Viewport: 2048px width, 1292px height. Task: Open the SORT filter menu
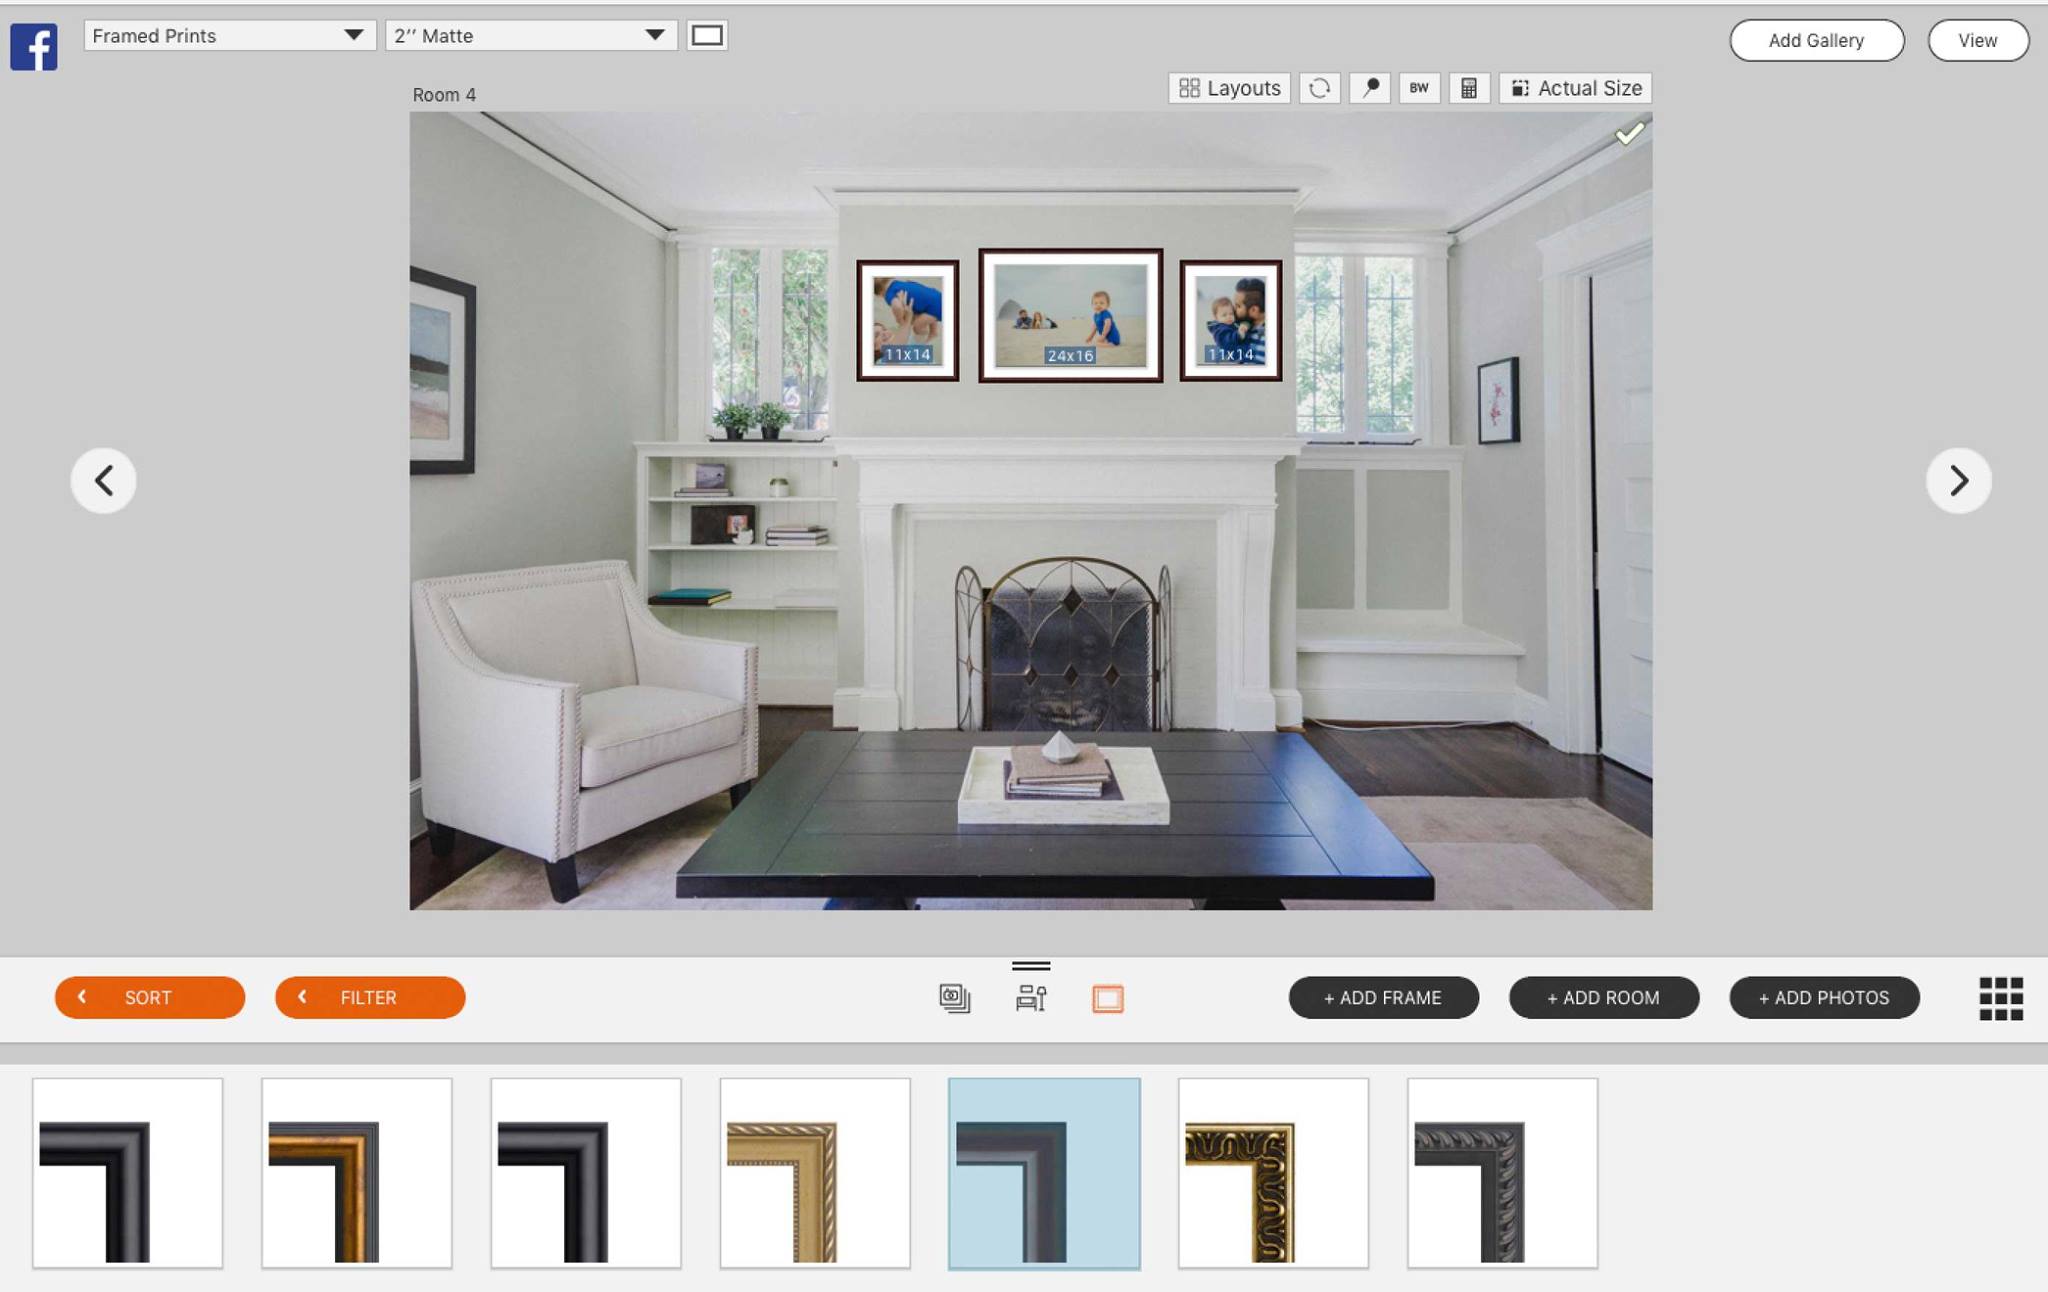click(147, 997)
